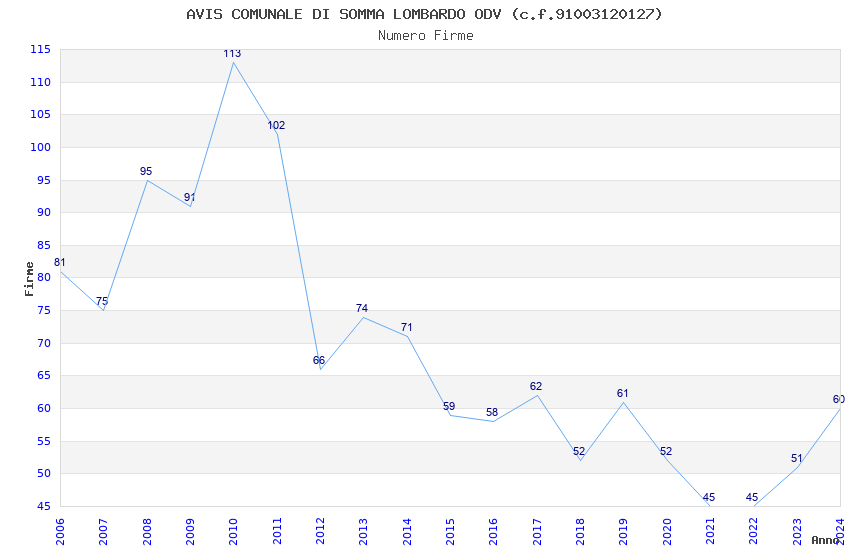Image resolution: width=850 pixels, height=550 pixels.
Task: Select the 74 data label for 2013
Action: tap(362, 308)
